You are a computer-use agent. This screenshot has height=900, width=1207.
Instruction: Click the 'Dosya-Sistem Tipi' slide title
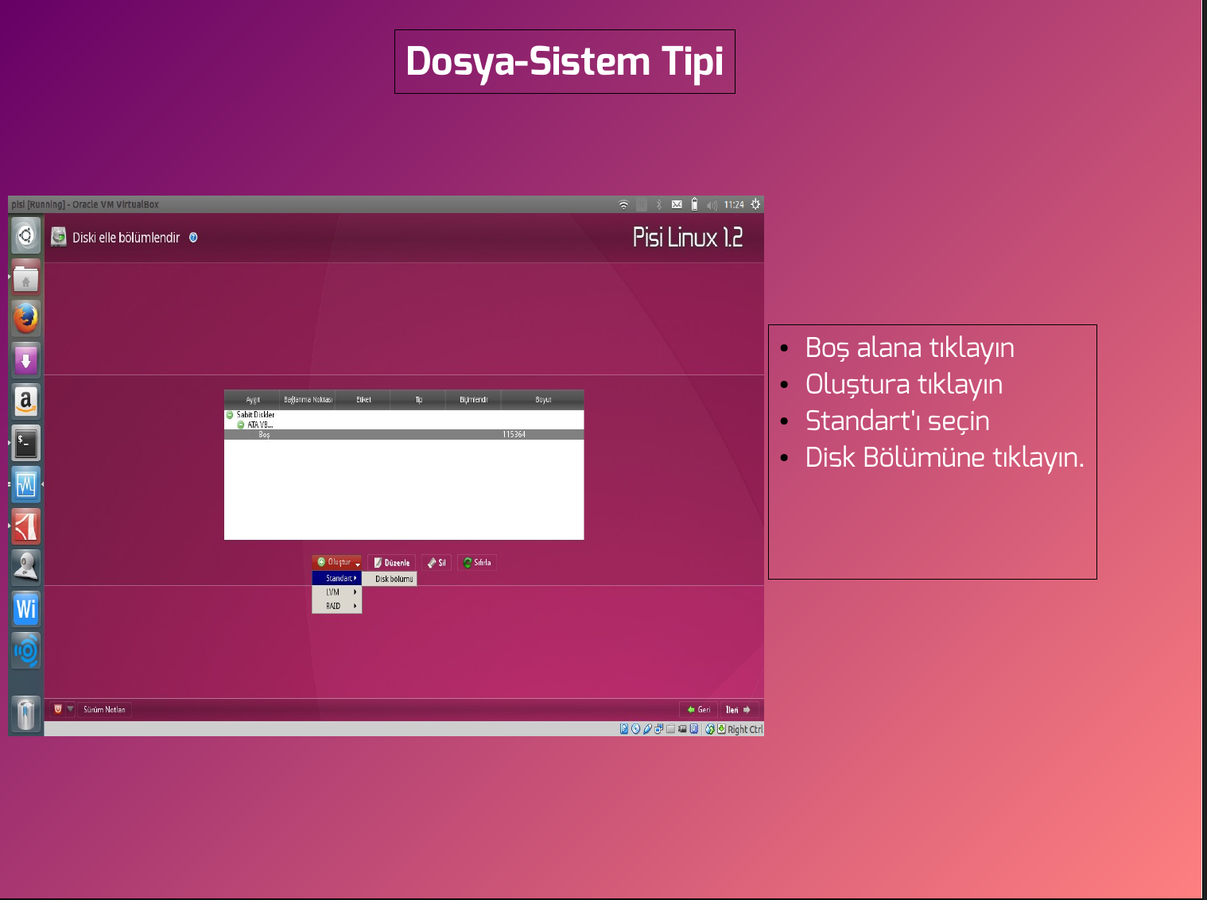point(565,62)
